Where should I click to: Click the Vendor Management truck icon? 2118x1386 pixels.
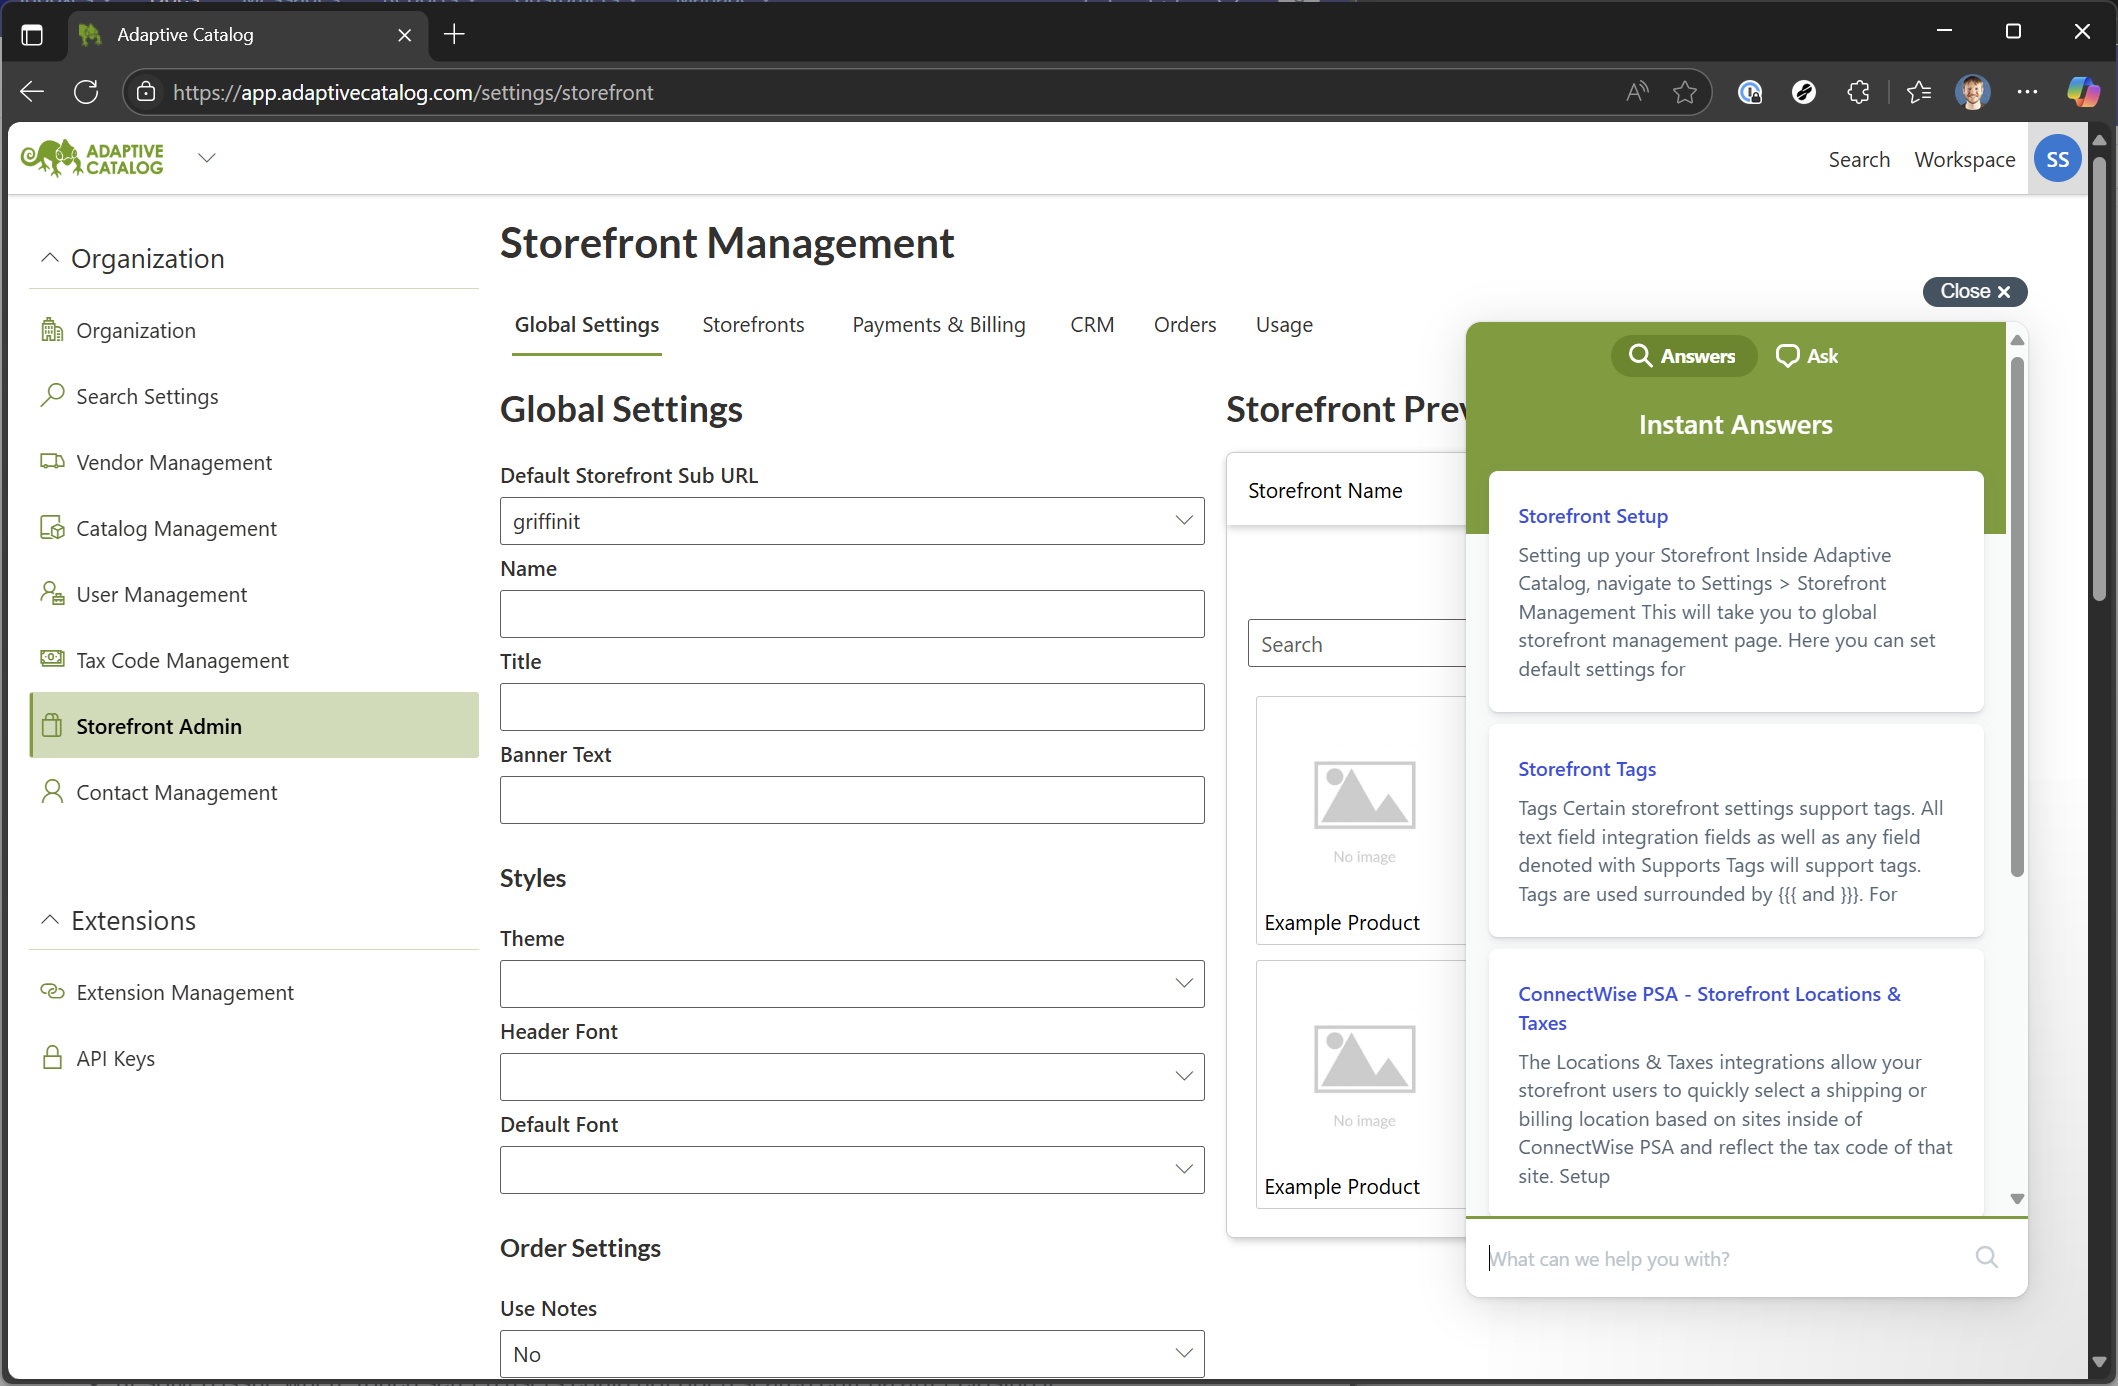pos(52,462)
